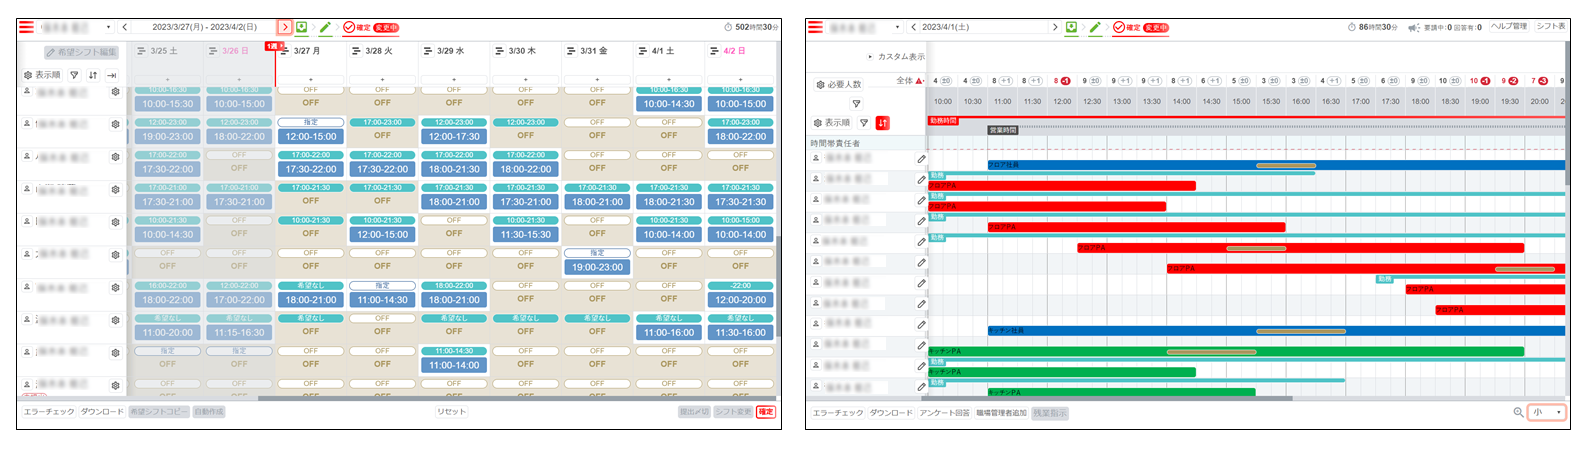Click the エラーチェック button in the left panel

49,412
